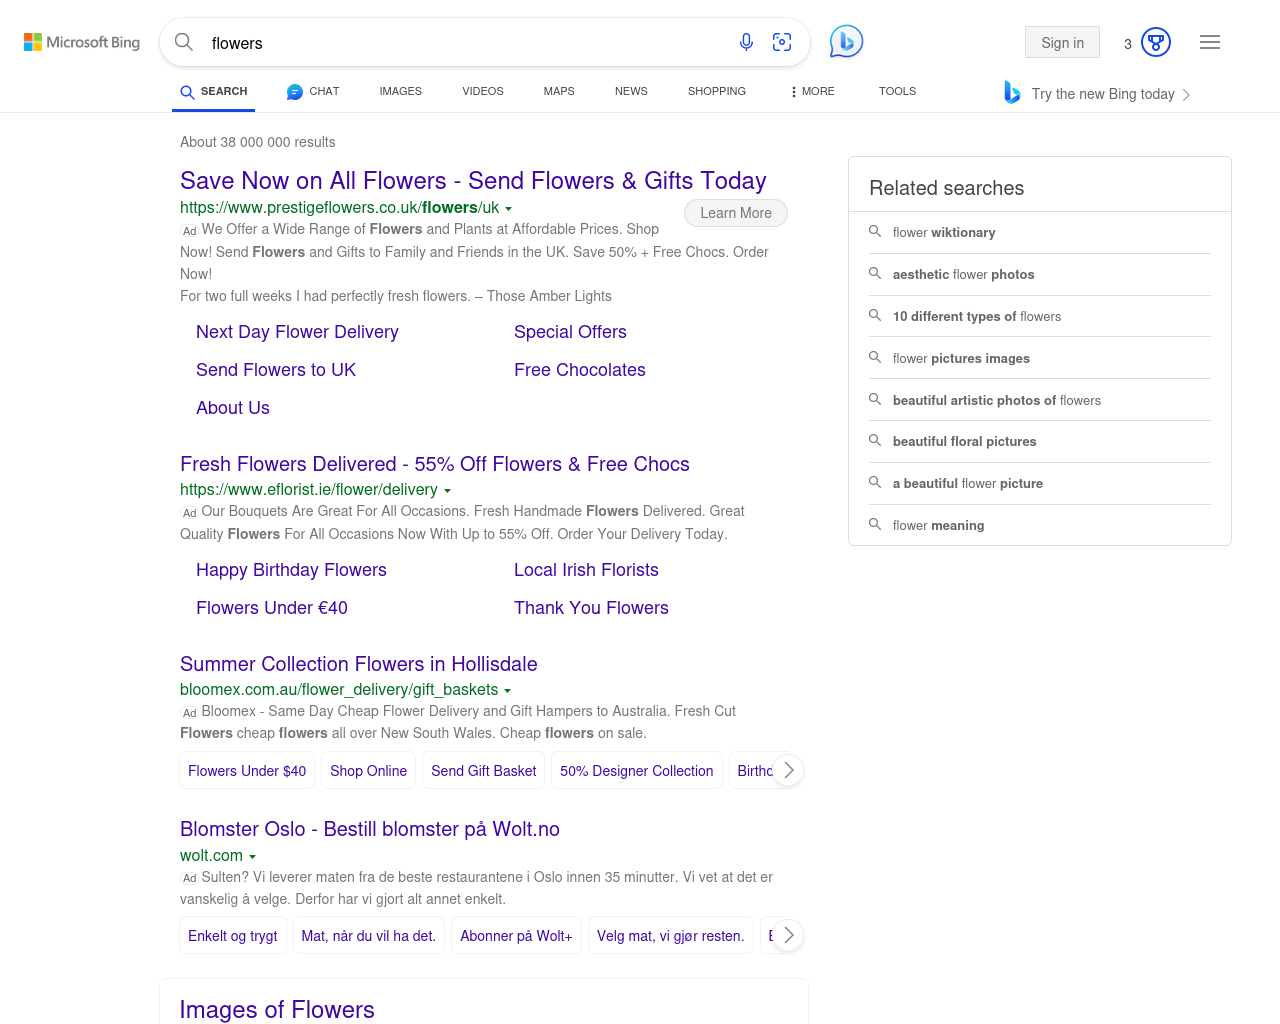Click search icon beside 10 different types of flowers

click(875, 315)
